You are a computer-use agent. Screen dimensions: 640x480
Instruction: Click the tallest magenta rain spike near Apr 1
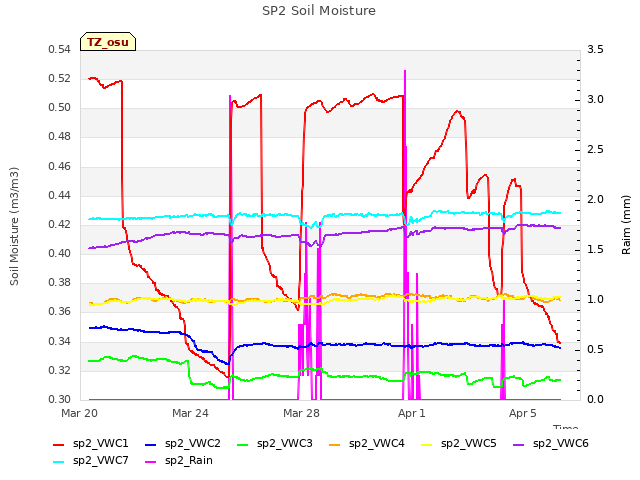[405, 235]
